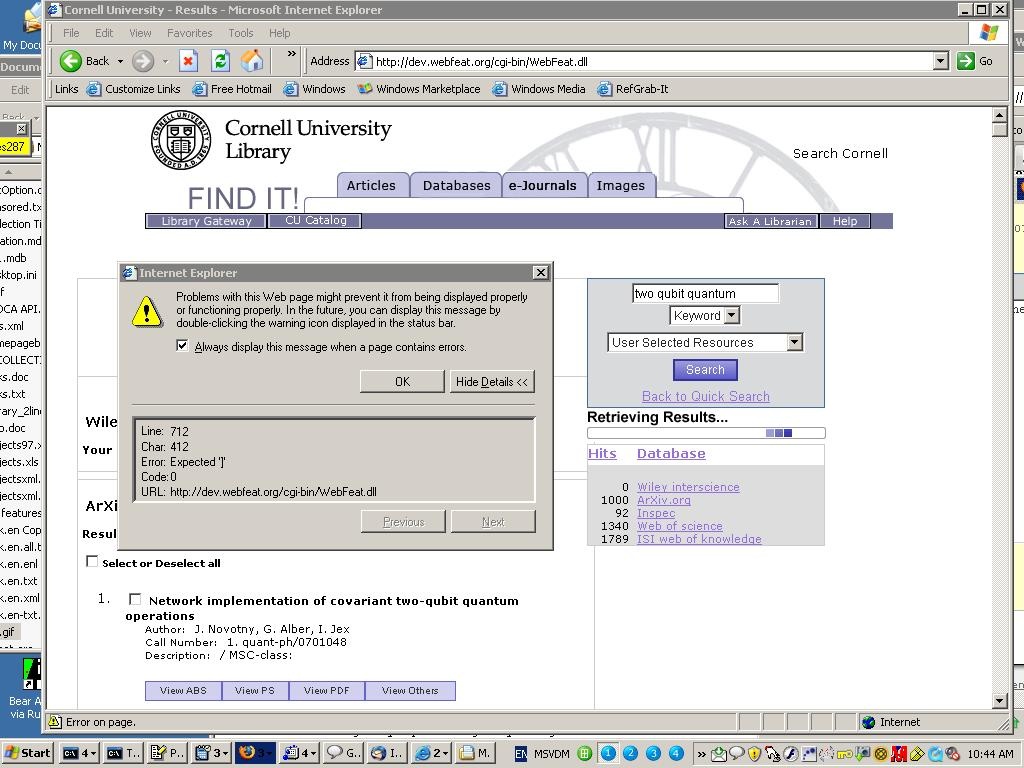Viewport: 1024px width, 768px height.
Task: Open the Favorites menu
Action: pos(189,33)
